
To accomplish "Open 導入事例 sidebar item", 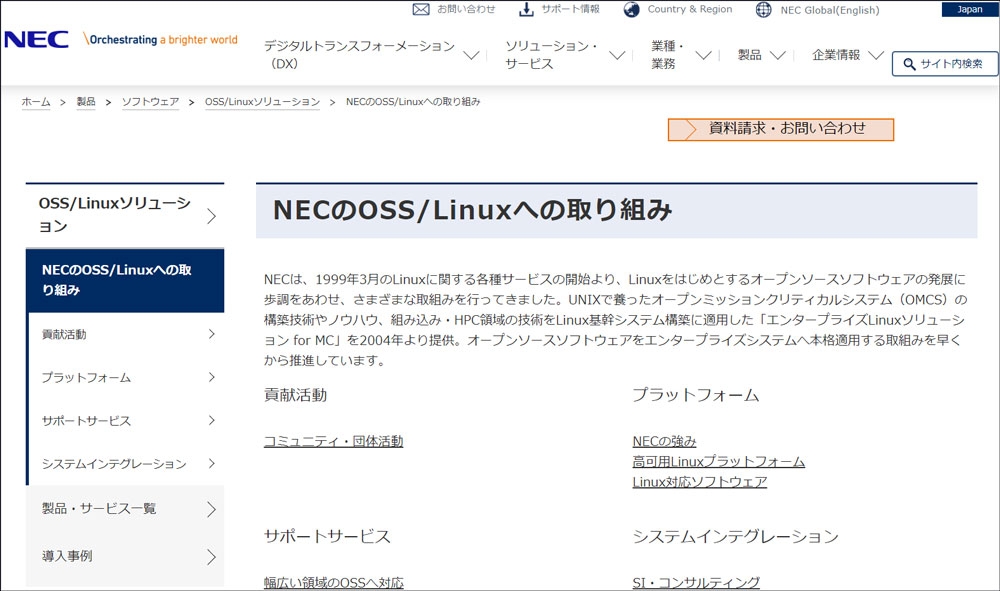I will [x=67, y=557].
